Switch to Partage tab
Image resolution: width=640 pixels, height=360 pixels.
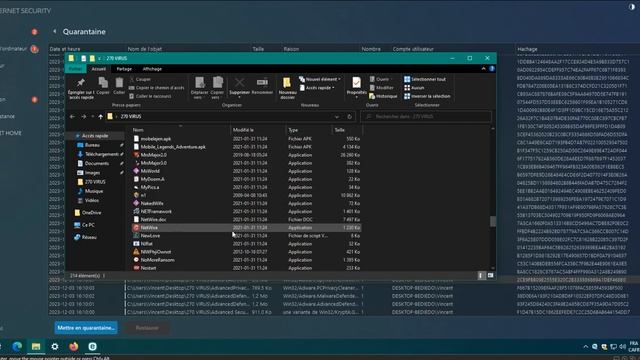coord(124,69)
